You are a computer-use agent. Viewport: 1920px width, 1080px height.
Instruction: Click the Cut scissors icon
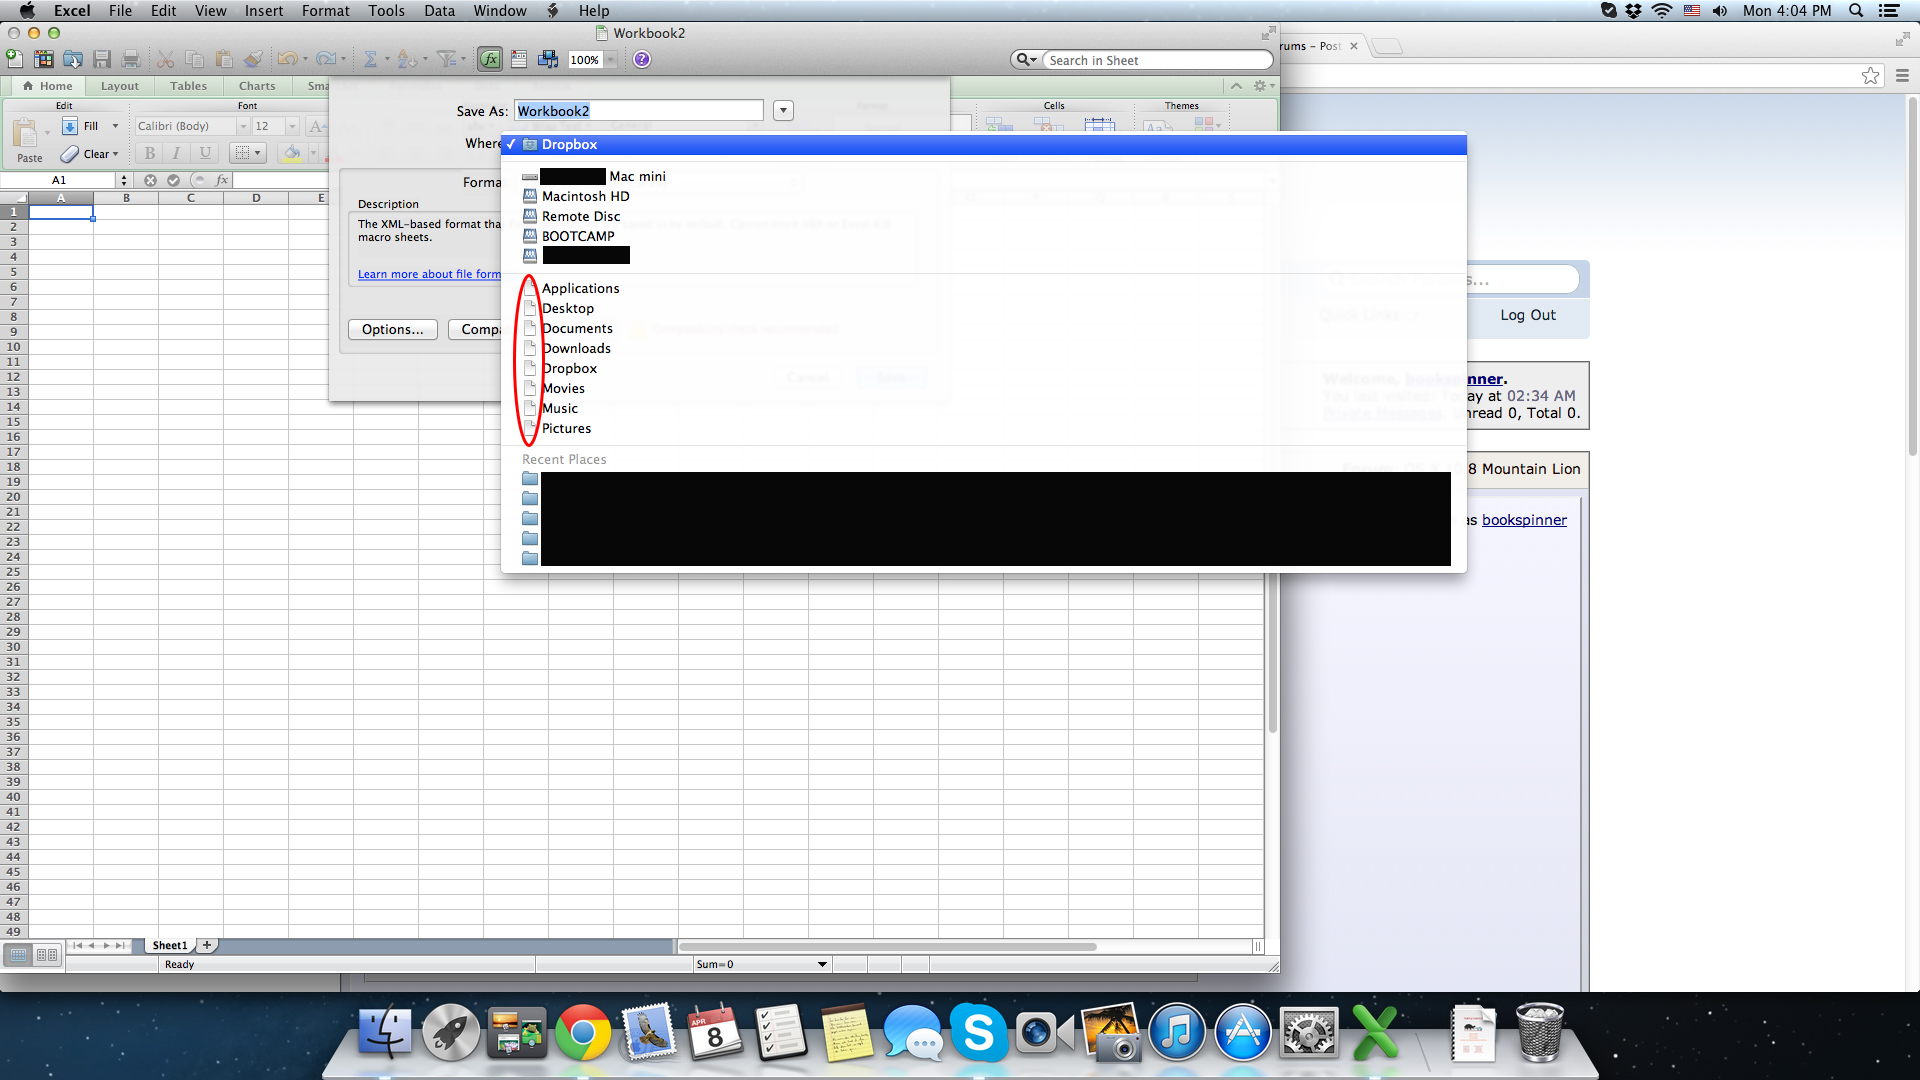166,59
